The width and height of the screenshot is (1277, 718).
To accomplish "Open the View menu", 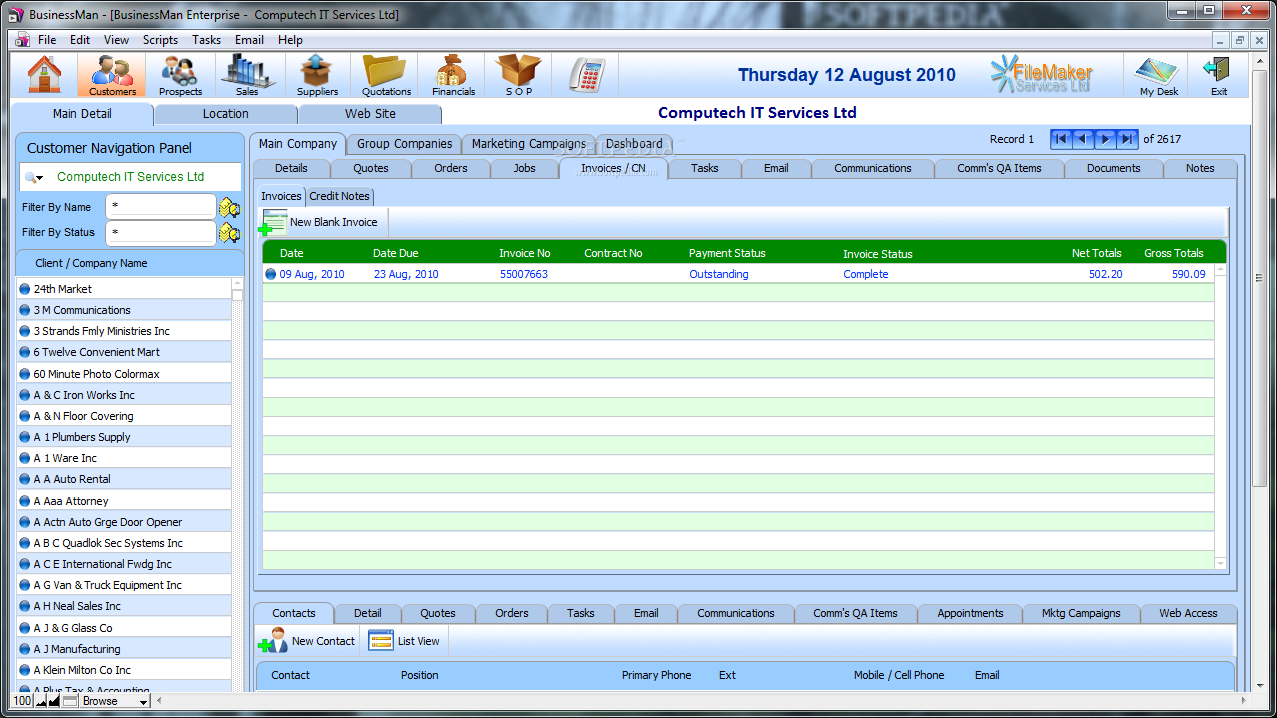I will tap(116, 40).
